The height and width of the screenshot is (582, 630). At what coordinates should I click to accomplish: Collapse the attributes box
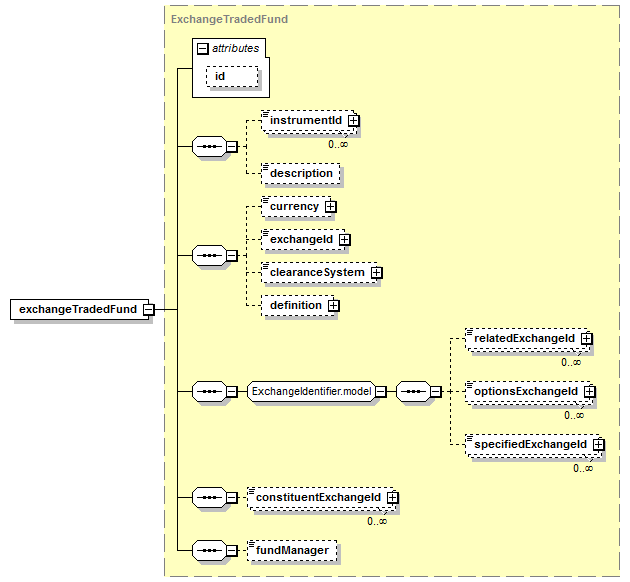click(x=203, y=48)
